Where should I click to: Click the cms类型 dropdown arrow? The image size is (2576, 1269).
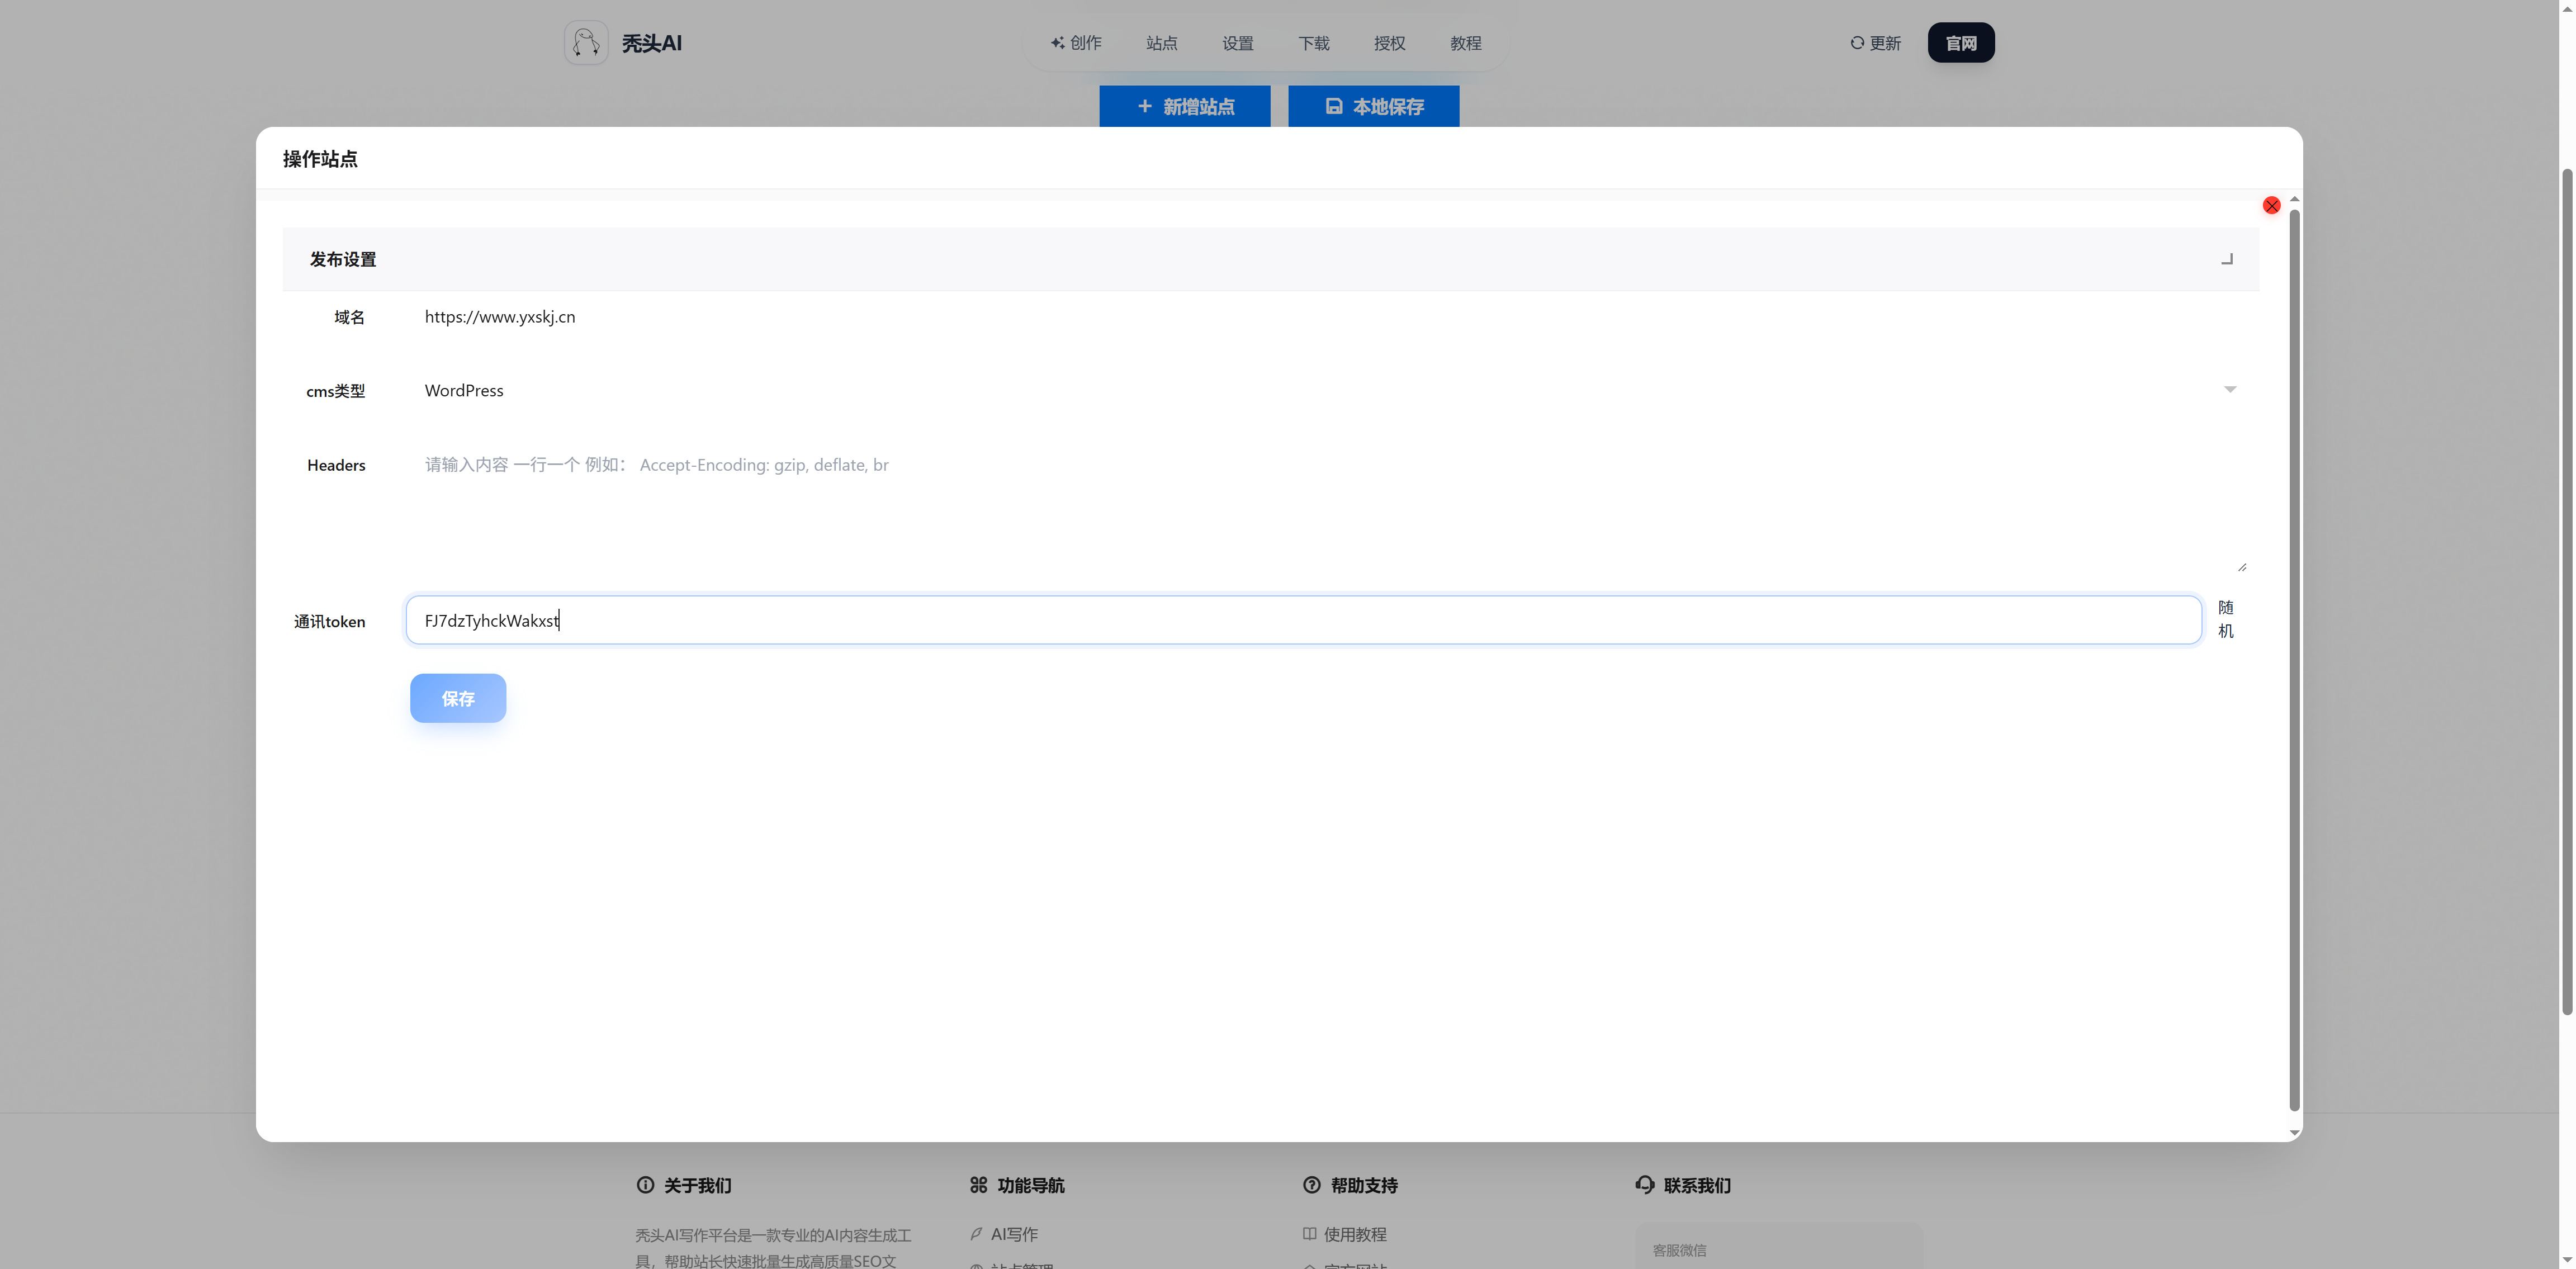[2229, 389]
